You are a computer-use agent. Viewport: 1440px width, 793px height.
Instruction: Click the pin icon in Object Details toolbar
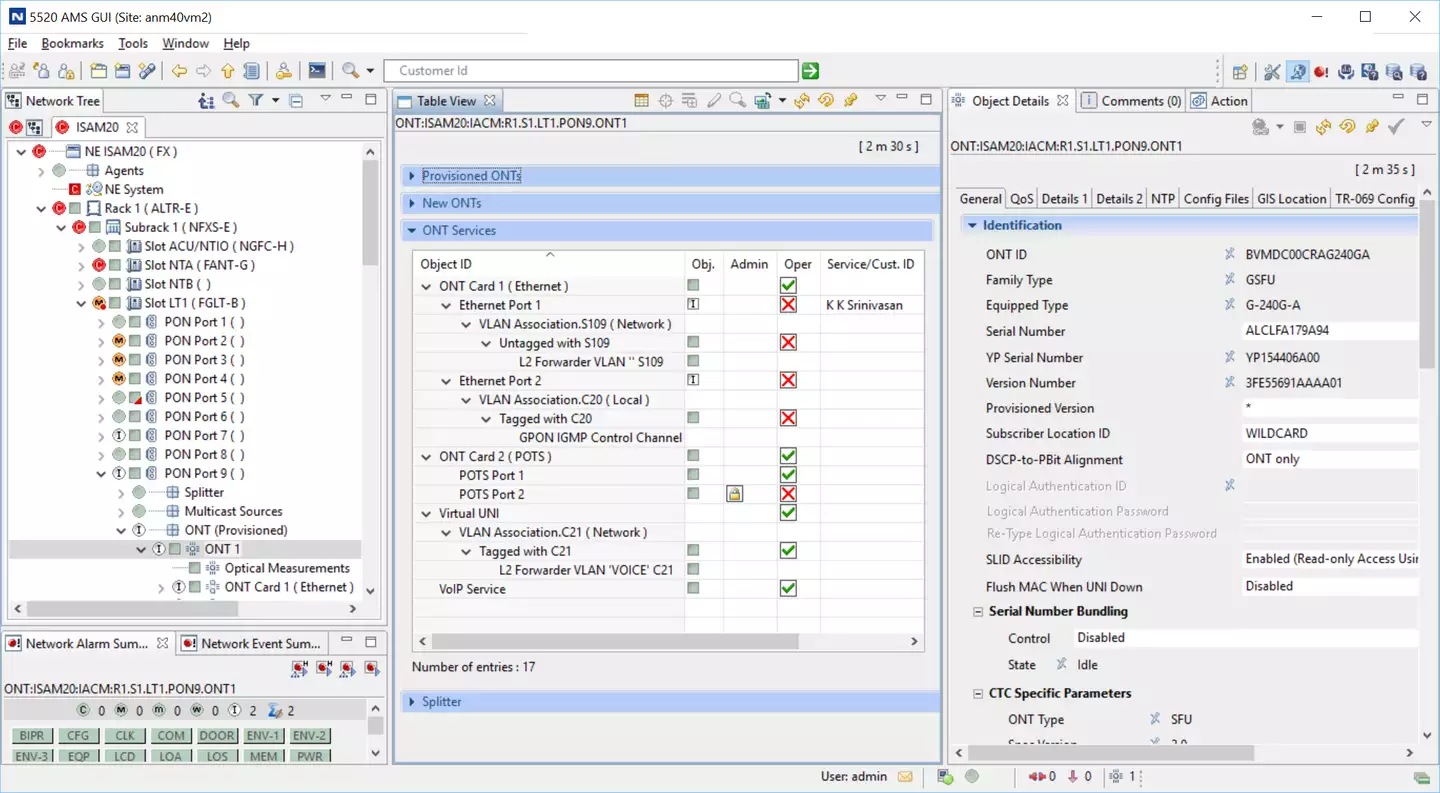coord(1372,126)
